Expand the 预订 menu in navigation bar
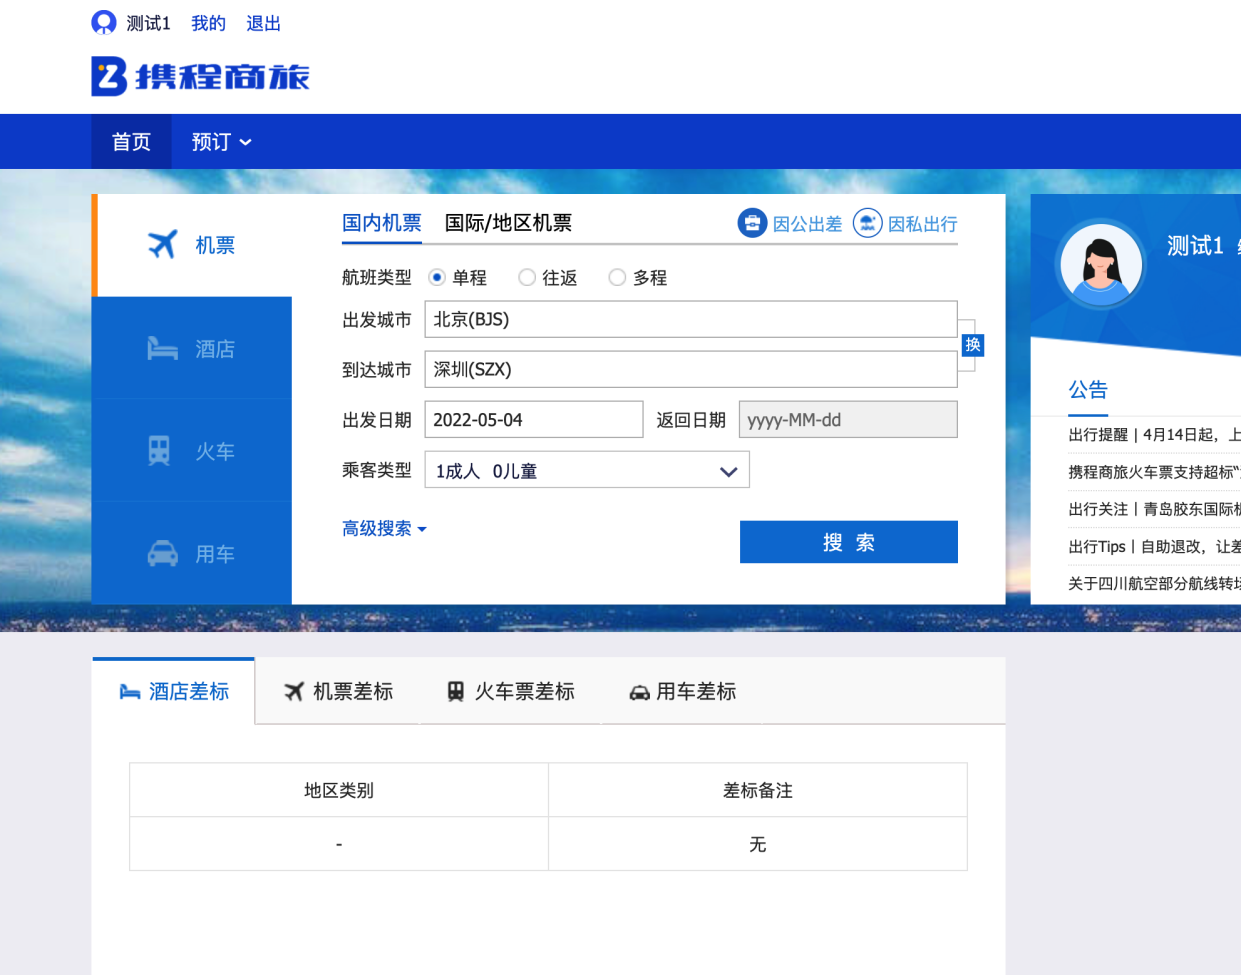The image size is (1241, 975). (x=221, y=142)
